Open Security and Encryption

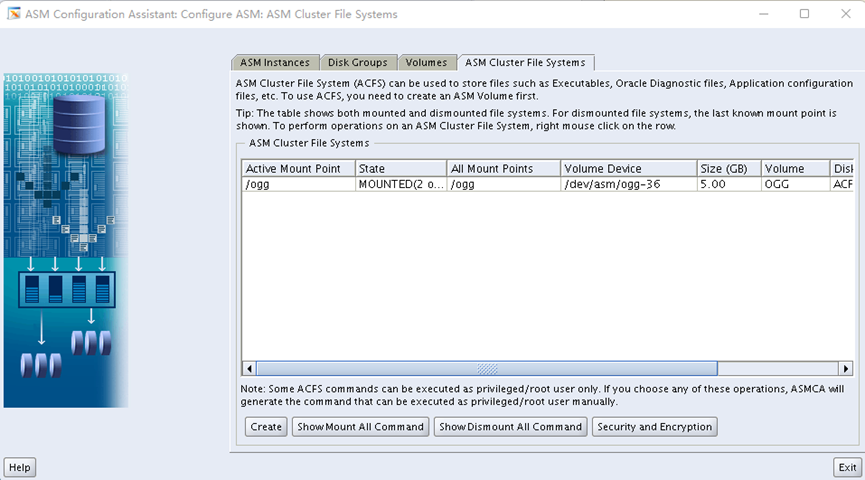654,426
